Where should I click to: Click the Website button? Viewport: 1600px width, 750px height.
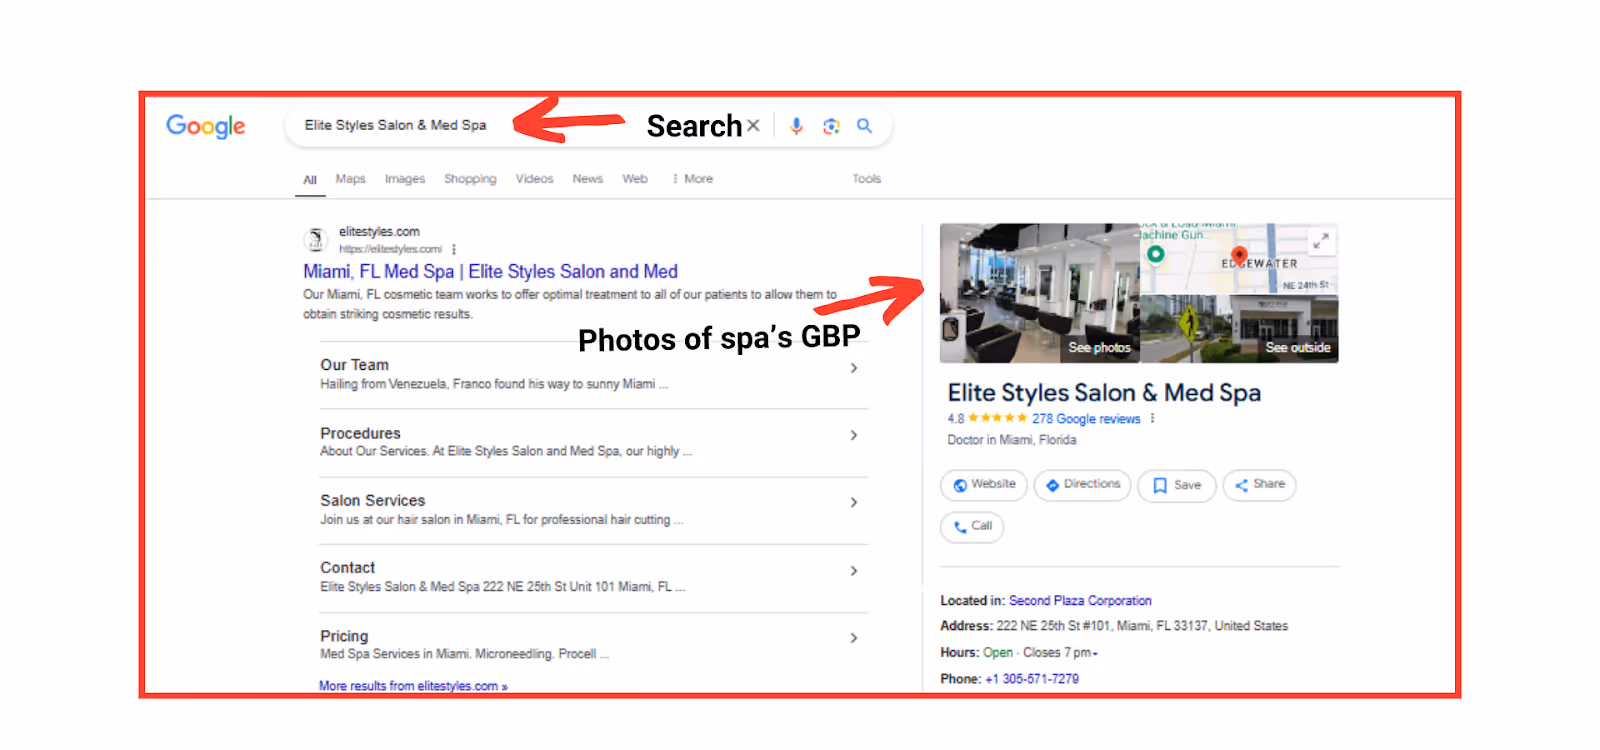(984, 485)
